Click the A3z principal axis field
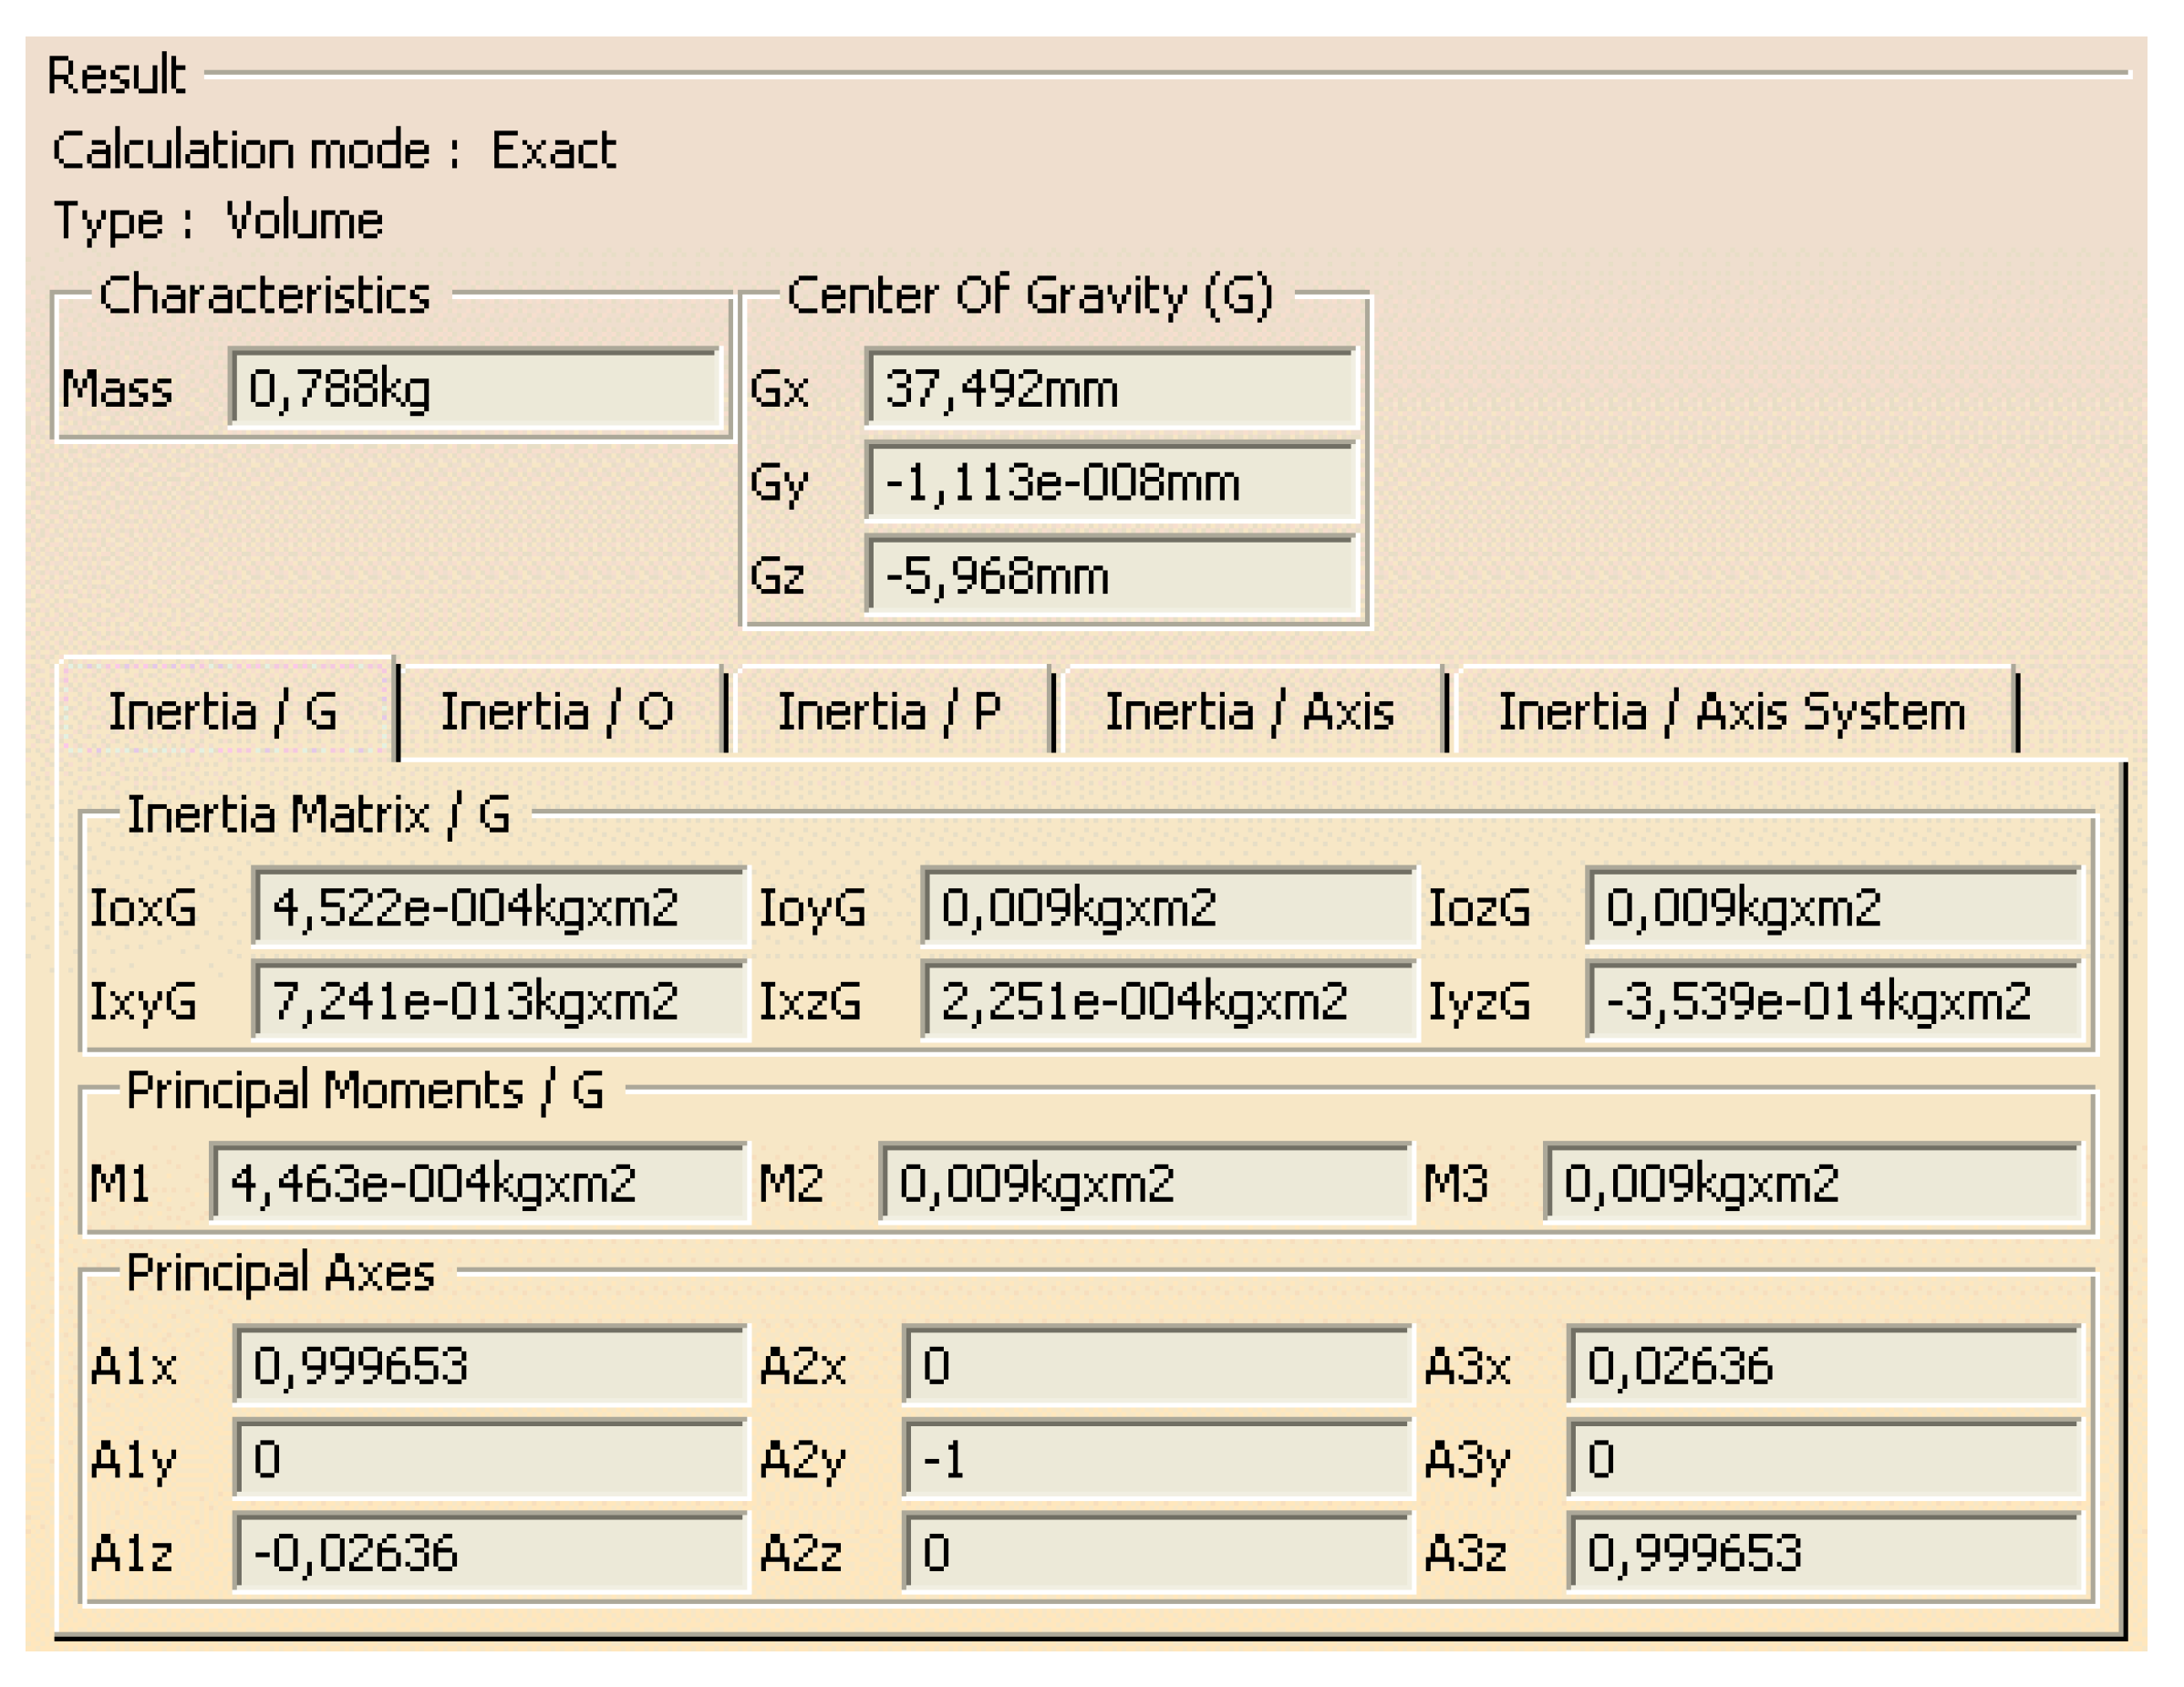The image size is (2184, 1687). click(x=1823, y=1553)
